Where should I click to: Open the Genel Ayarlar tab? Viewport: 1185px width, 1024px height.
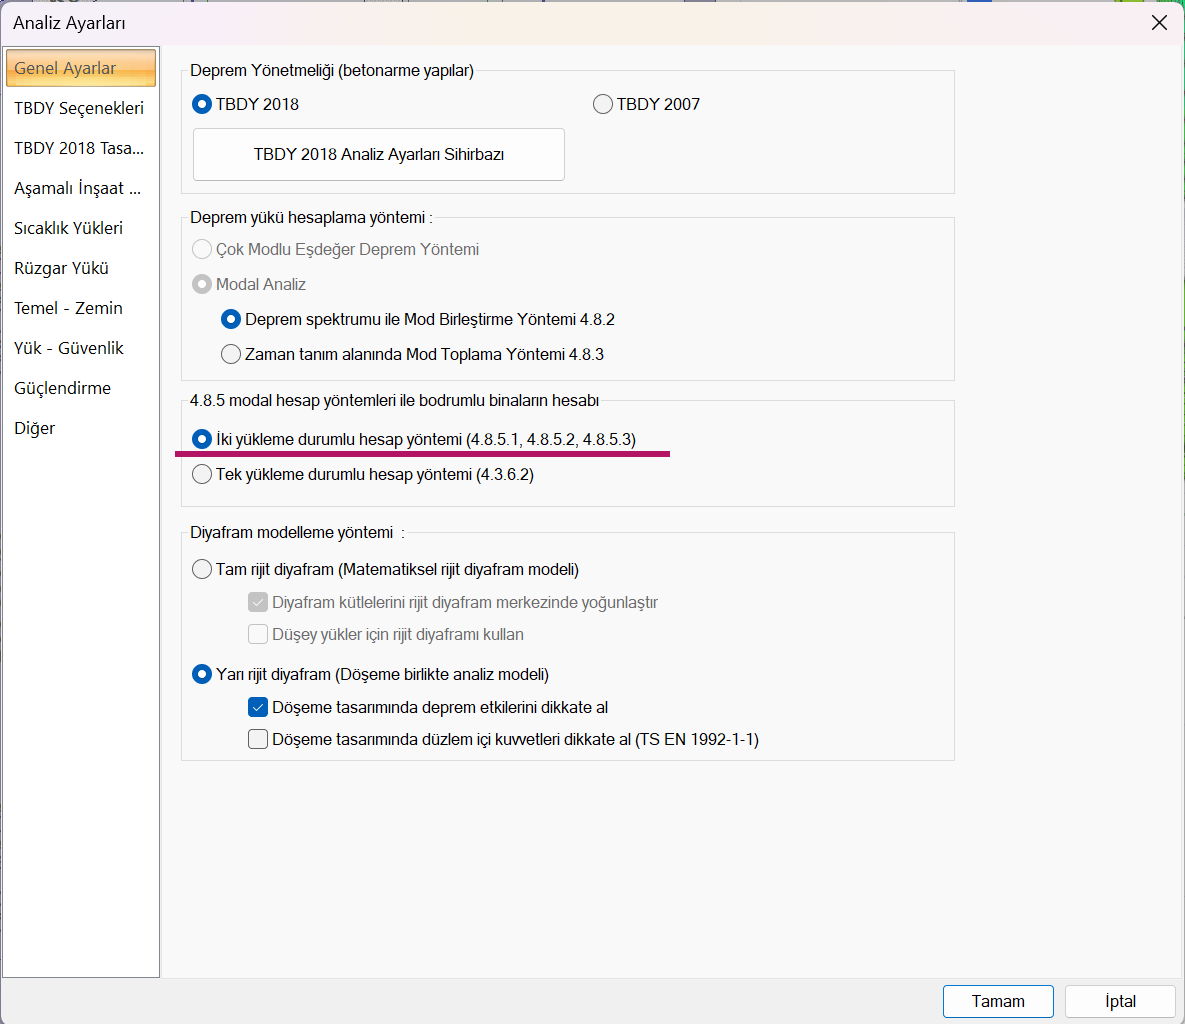point(81,68)
